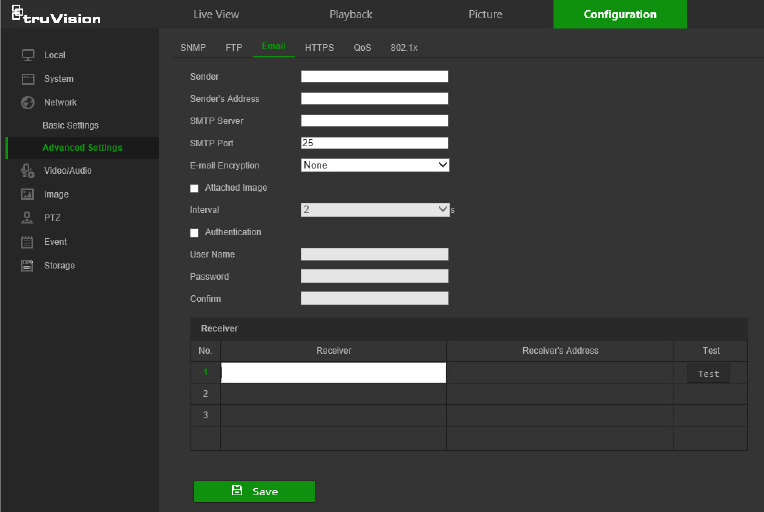Open Local settings in sidebar

(55, 55)
